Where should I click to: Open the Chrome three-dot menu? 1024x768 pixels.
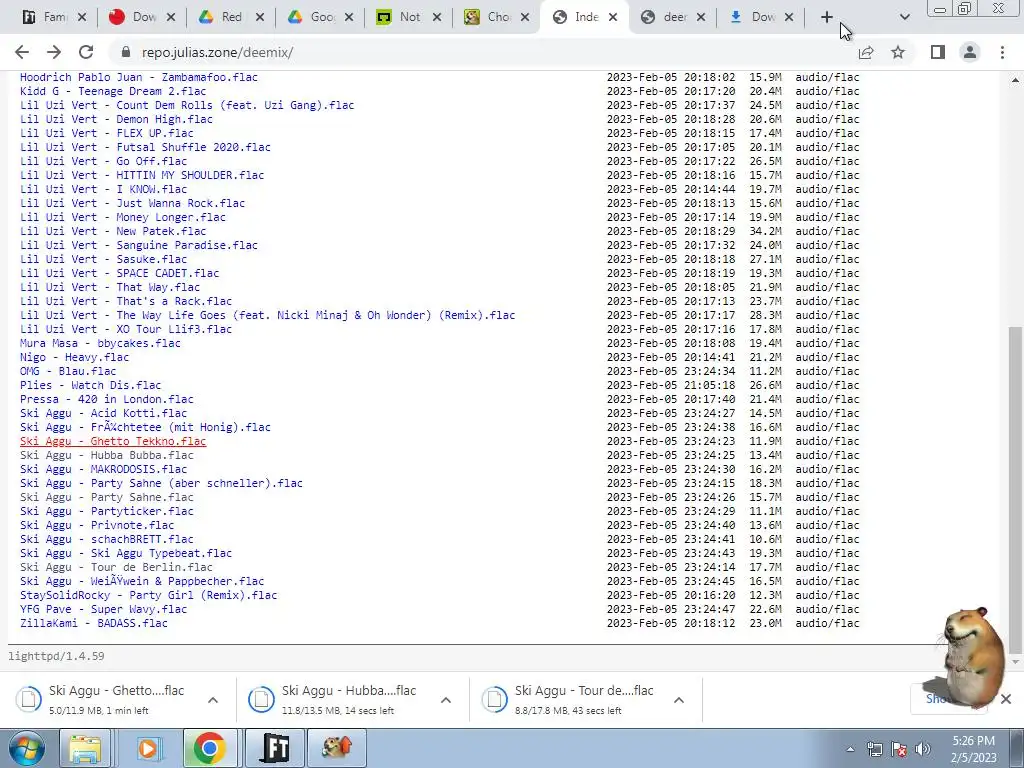(x=1002, y=52)
